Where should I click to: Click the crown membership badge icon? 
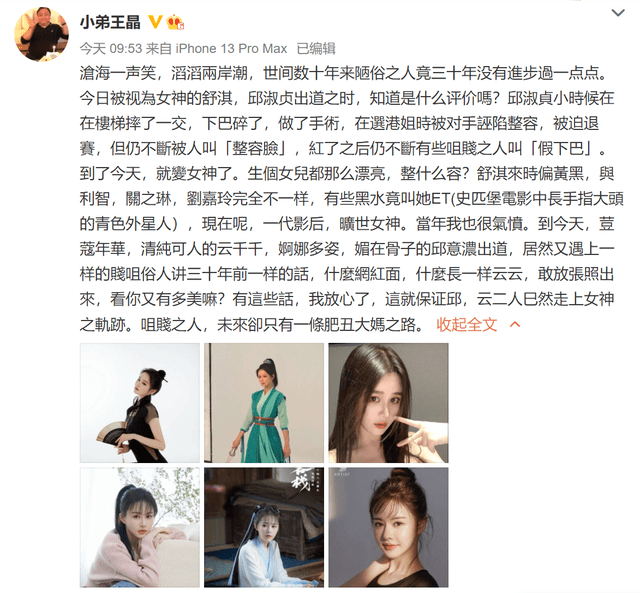(x=176, y=22)
